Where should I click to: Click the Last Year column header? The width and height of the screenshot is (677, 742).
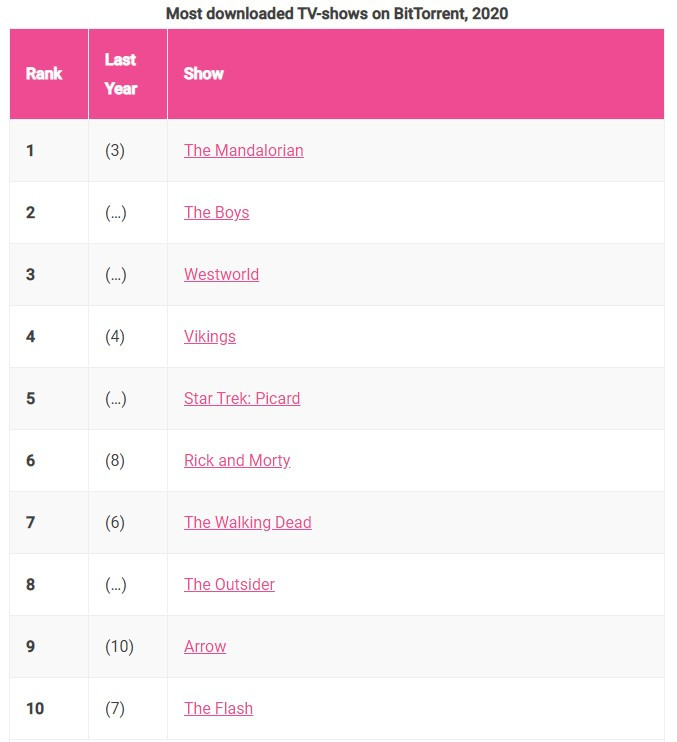click(121, 74)
